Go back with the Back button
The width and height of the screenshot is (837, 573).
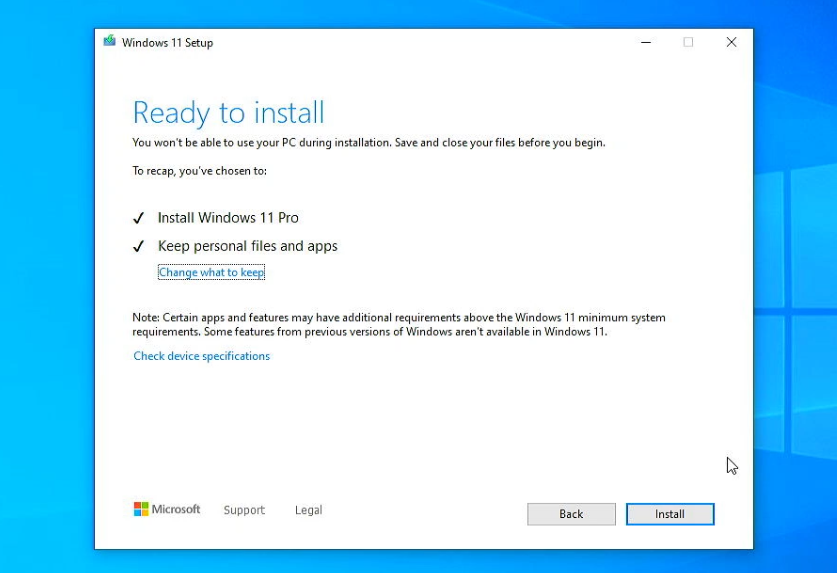click(571, 514)
